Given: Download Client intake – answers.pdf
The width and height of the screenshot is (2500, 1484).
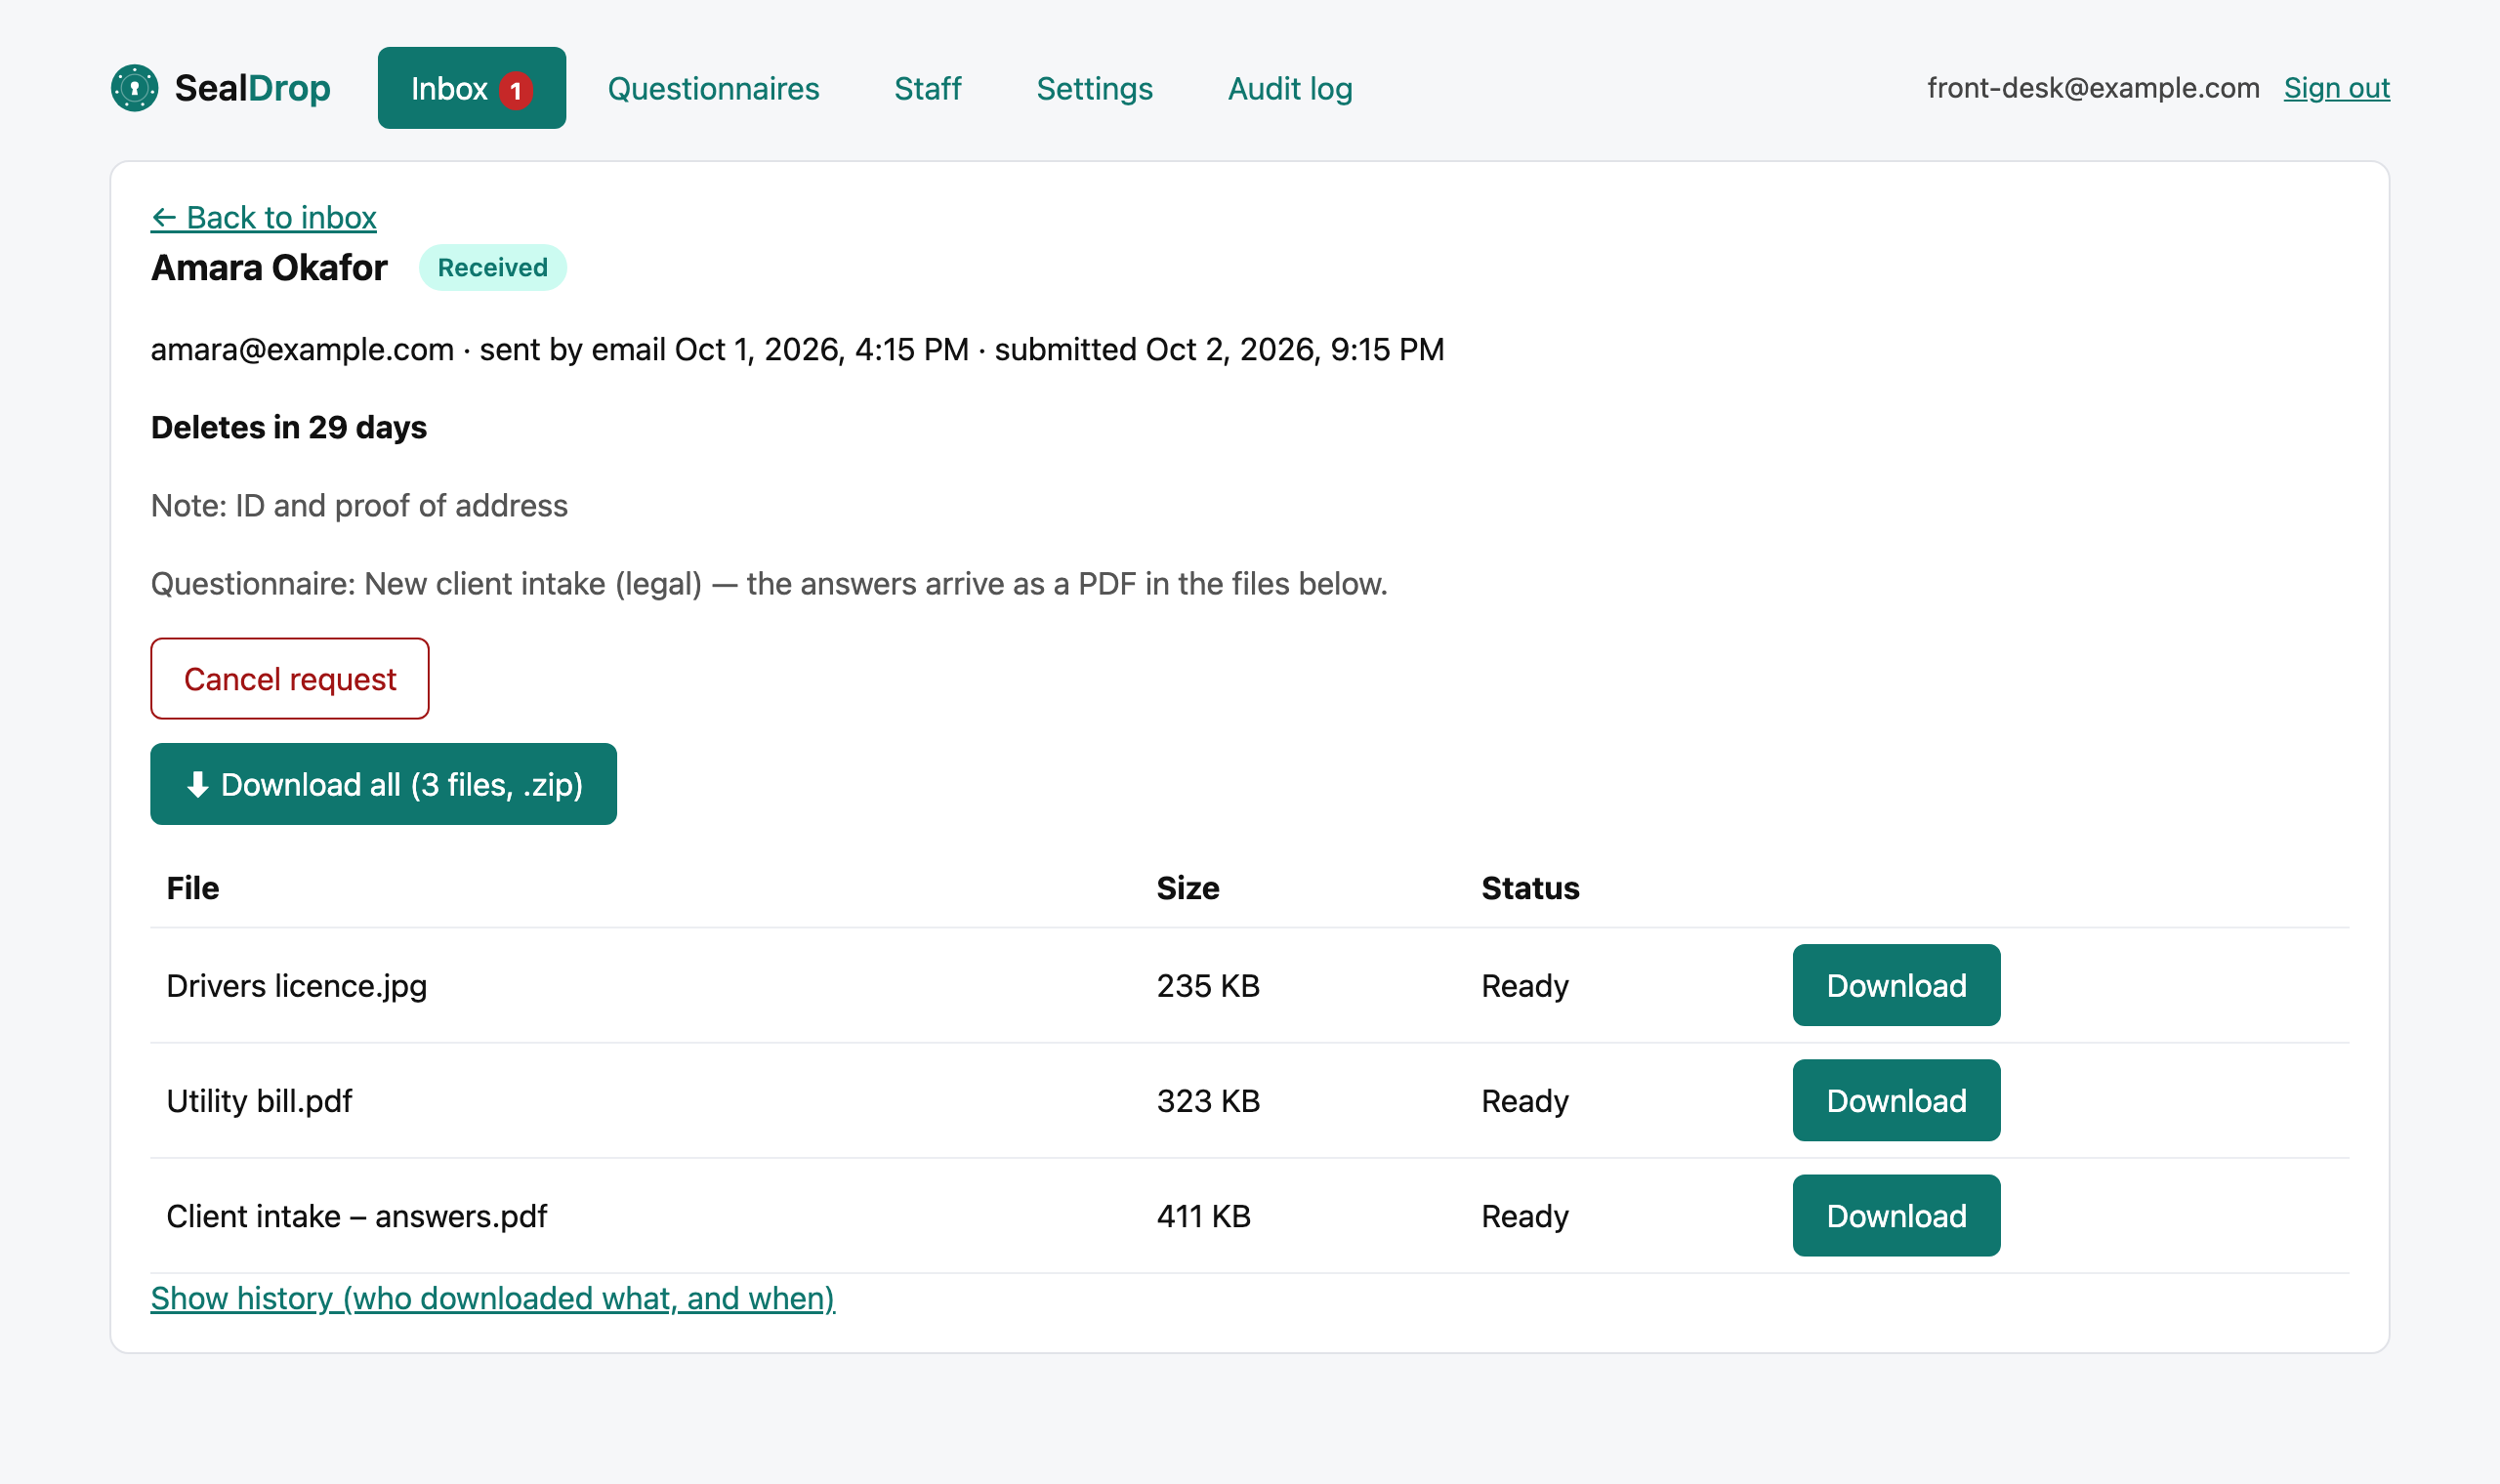Looking at the screenshot, I should 1896,1215.
